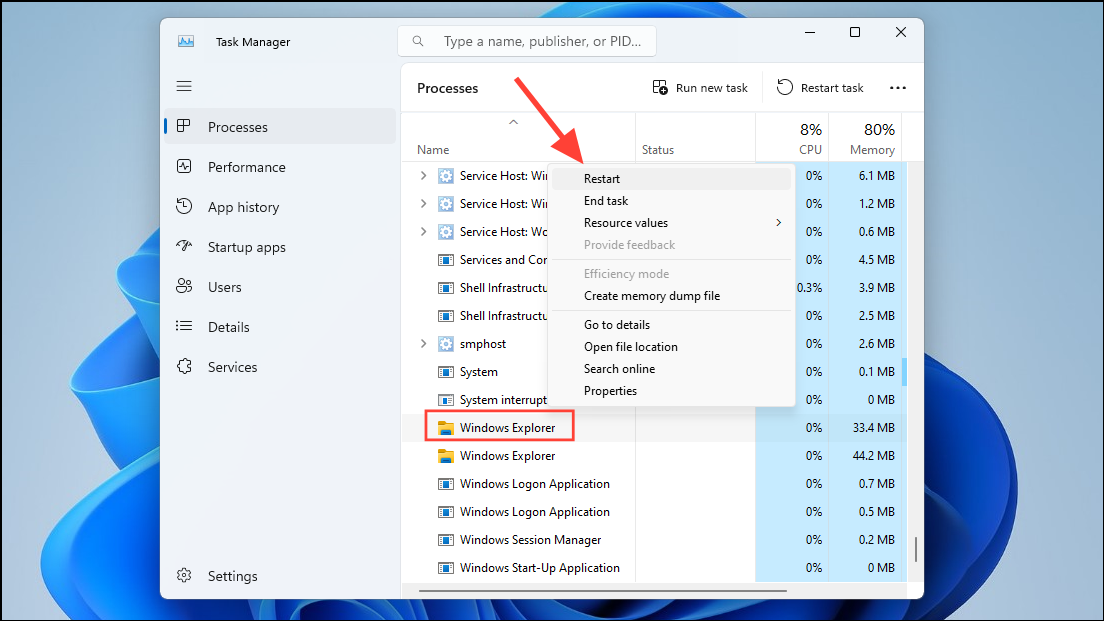This screenshot has height=621, width=1104.
Task: Open the Services tab
Action: (280, 367)
